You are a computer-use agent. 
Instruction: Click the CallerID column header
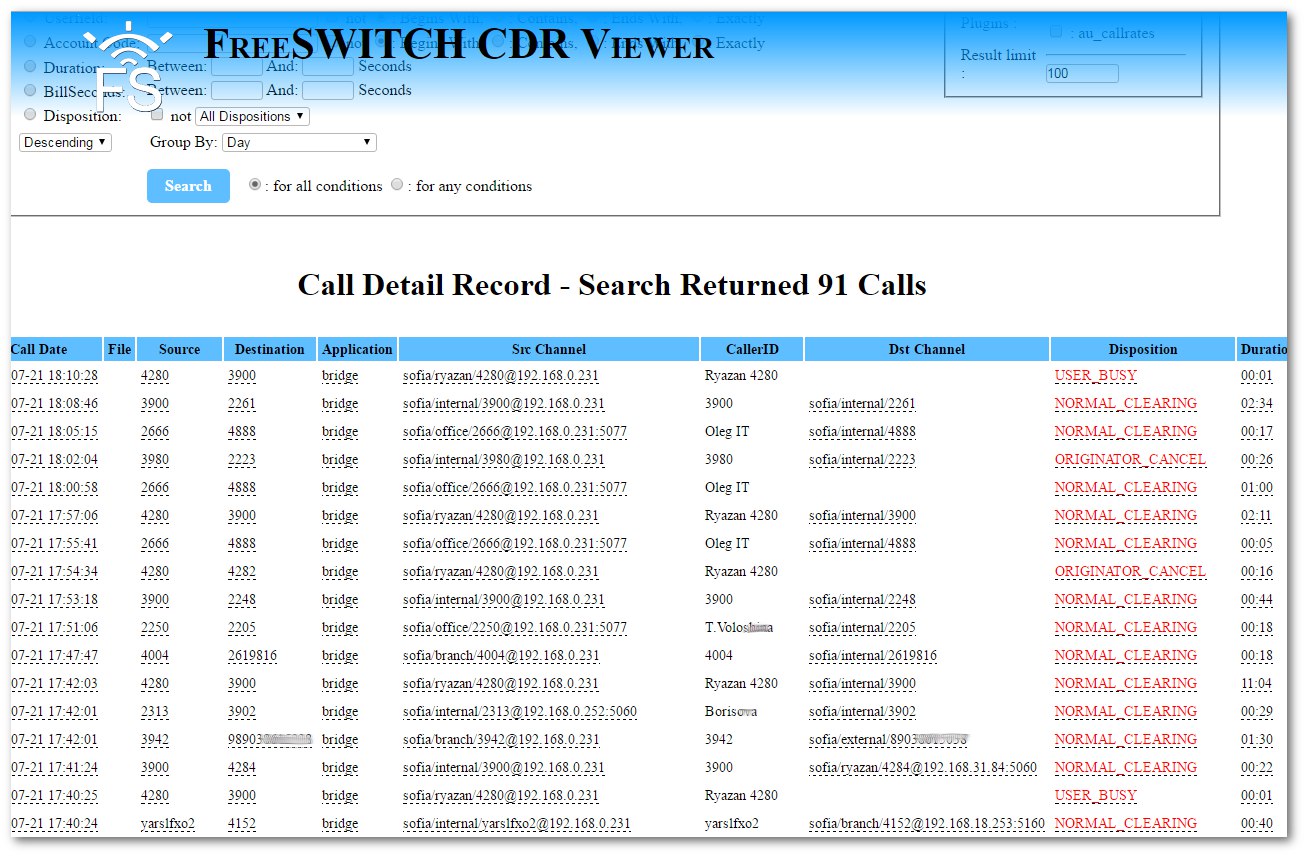coord(752,349)
